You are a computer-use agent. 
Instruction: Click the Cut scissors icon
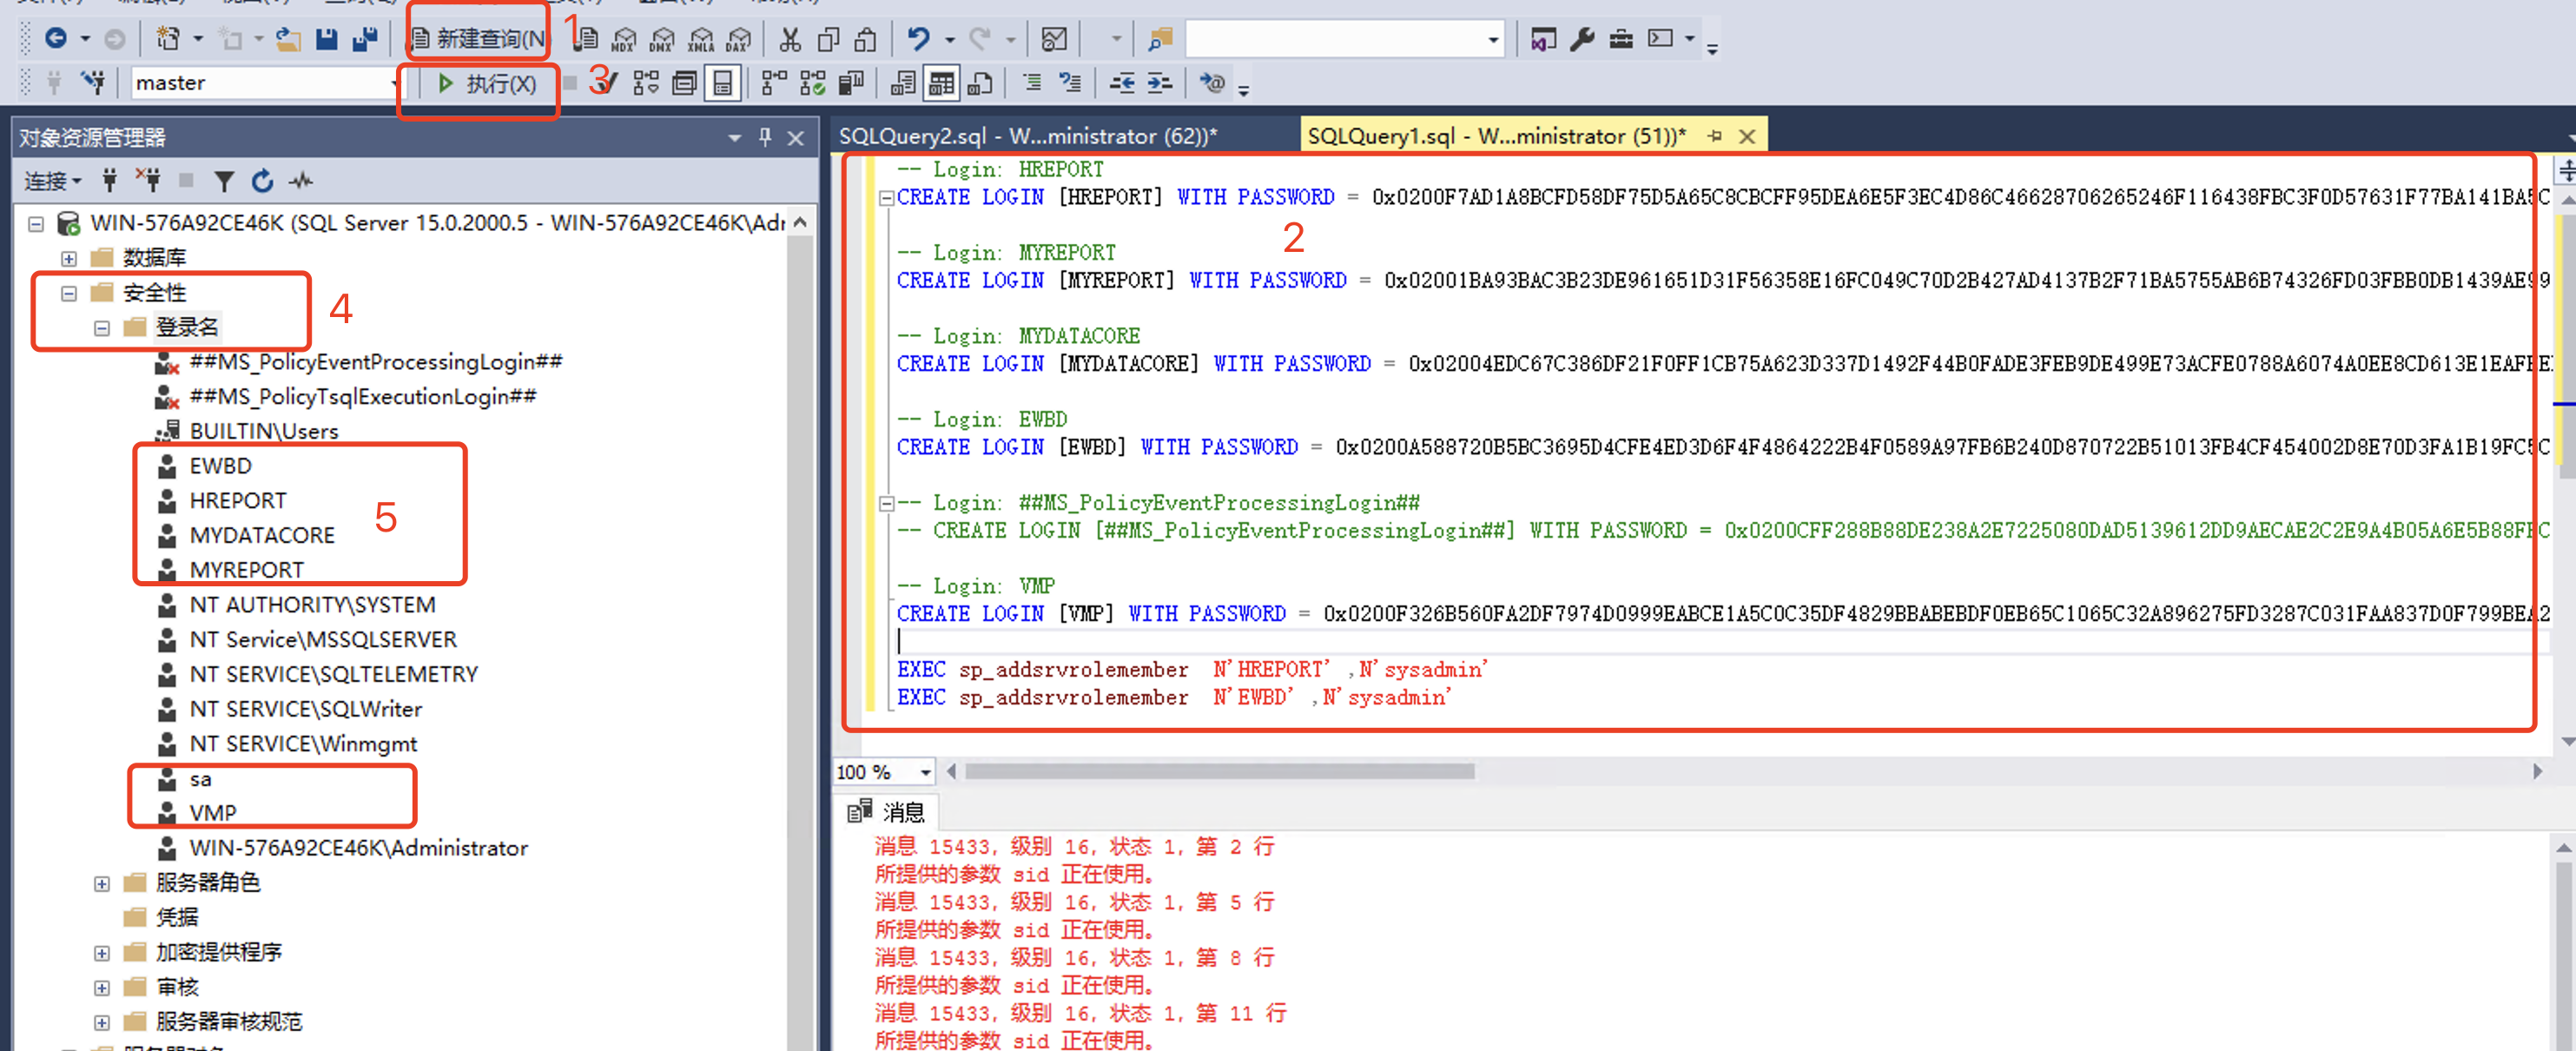790,39
